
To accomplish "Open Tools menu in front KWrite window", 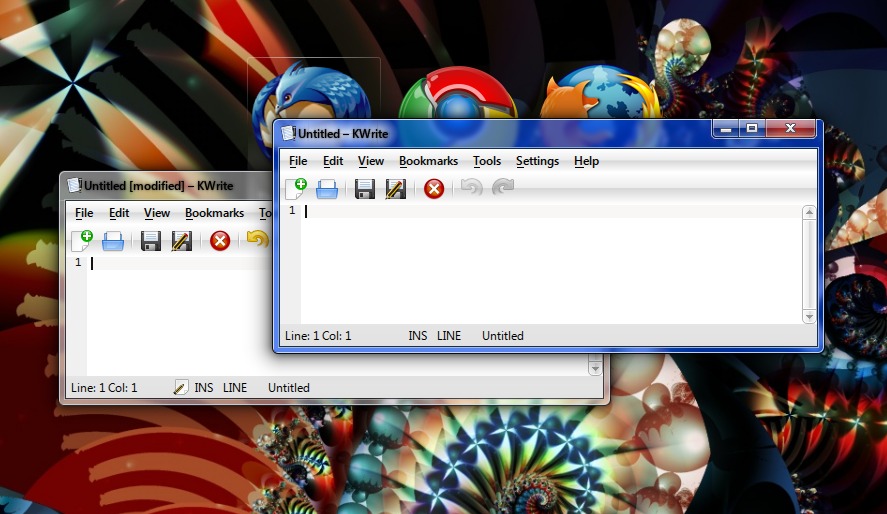I will point(487,161).
